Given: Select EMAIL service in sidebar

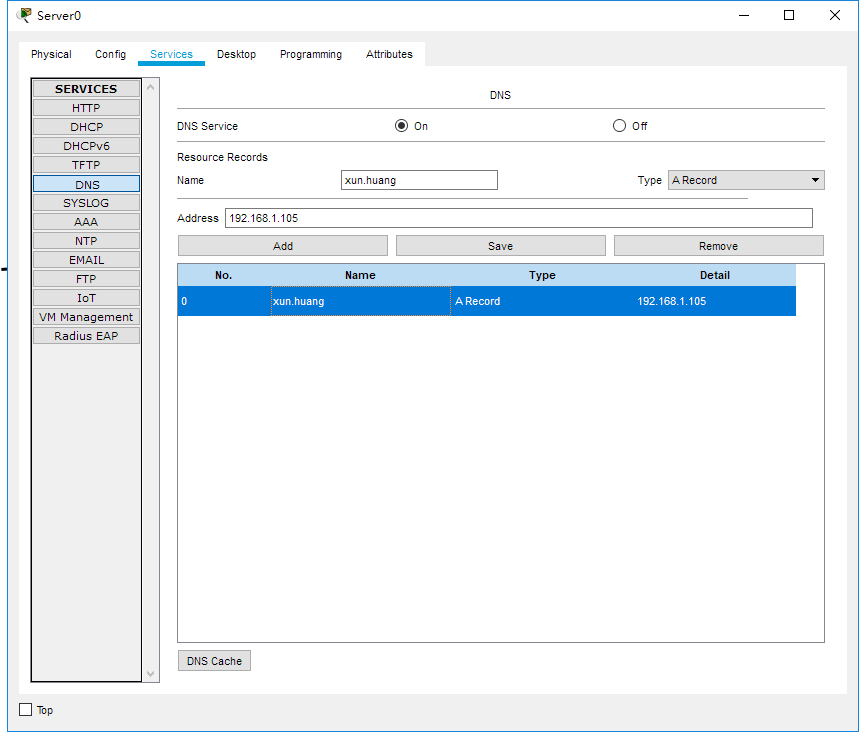Looking at the screenshot, I should pos(86,260).
